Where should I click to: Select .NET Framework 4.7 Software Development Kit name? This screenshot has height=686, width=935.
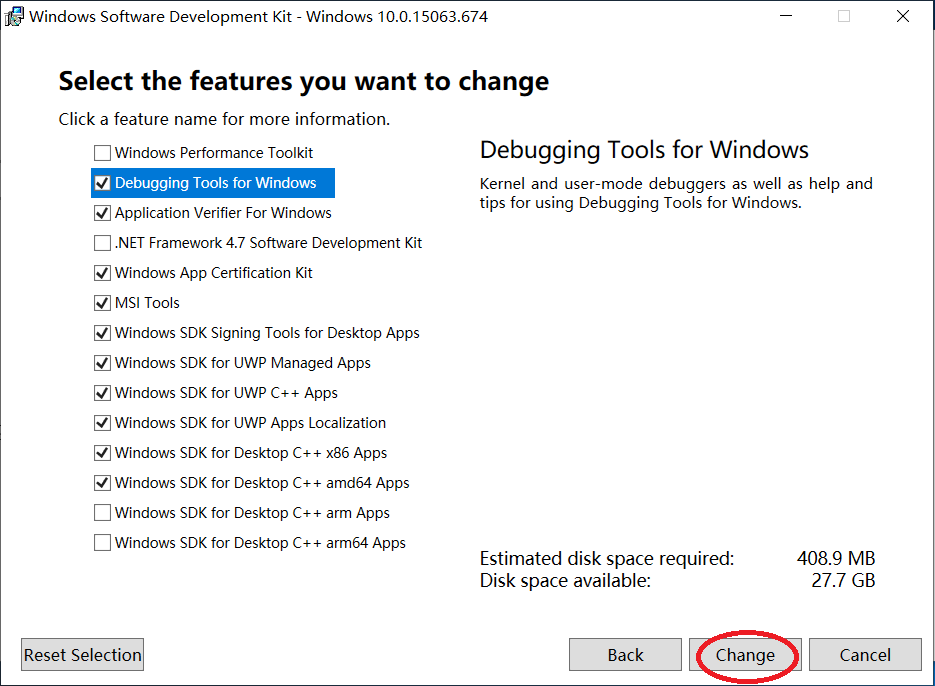[x=268, y=243]
